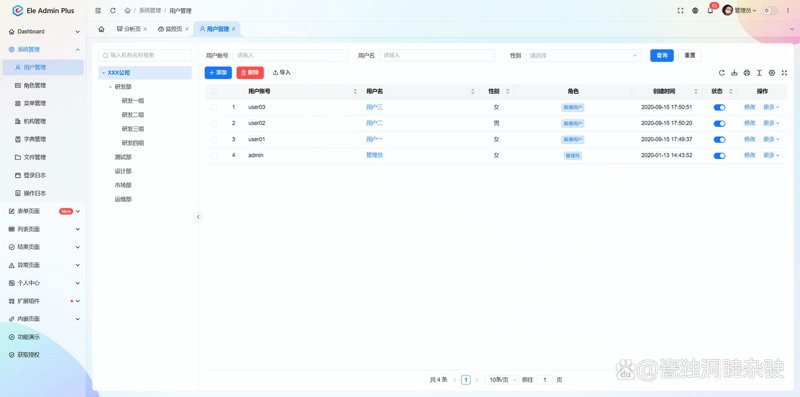The height and width of the screenshot is (397, 800).
Task: Open the table density size icon
Action: (x=759, y=73)
